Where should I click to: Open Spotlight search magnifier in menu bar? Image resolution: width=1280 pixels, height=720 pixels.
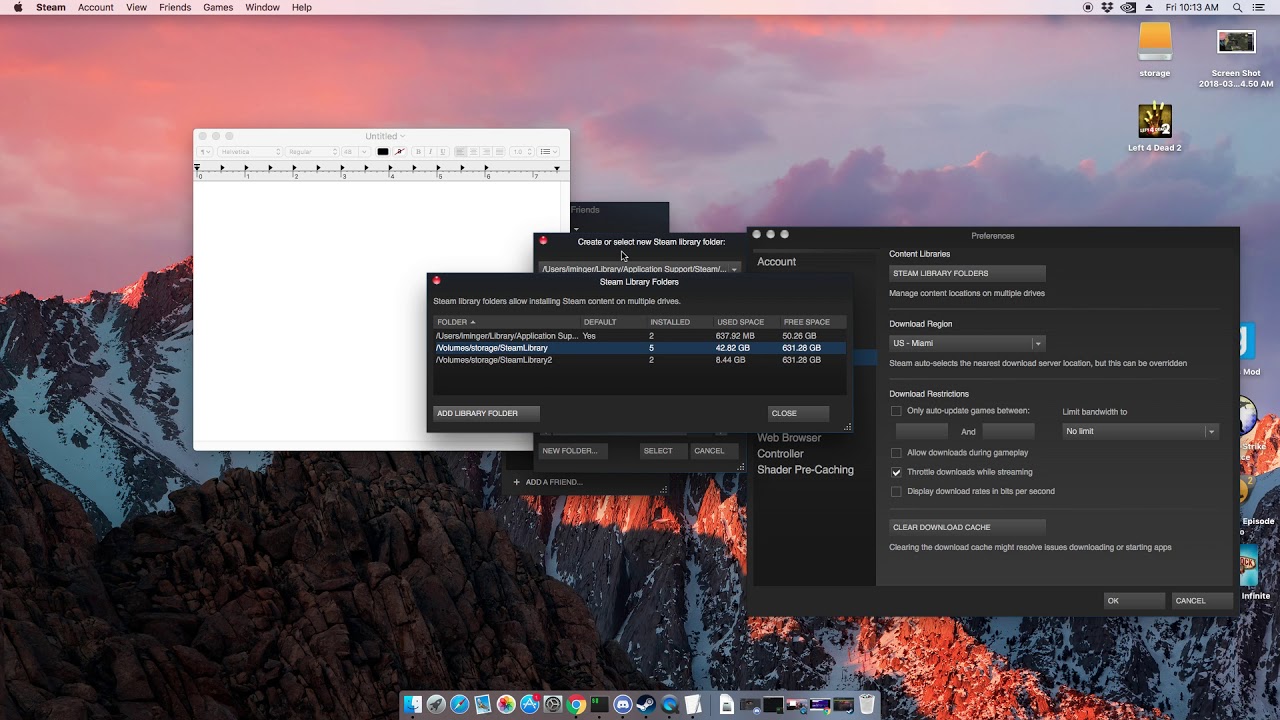click(1238, 7)
